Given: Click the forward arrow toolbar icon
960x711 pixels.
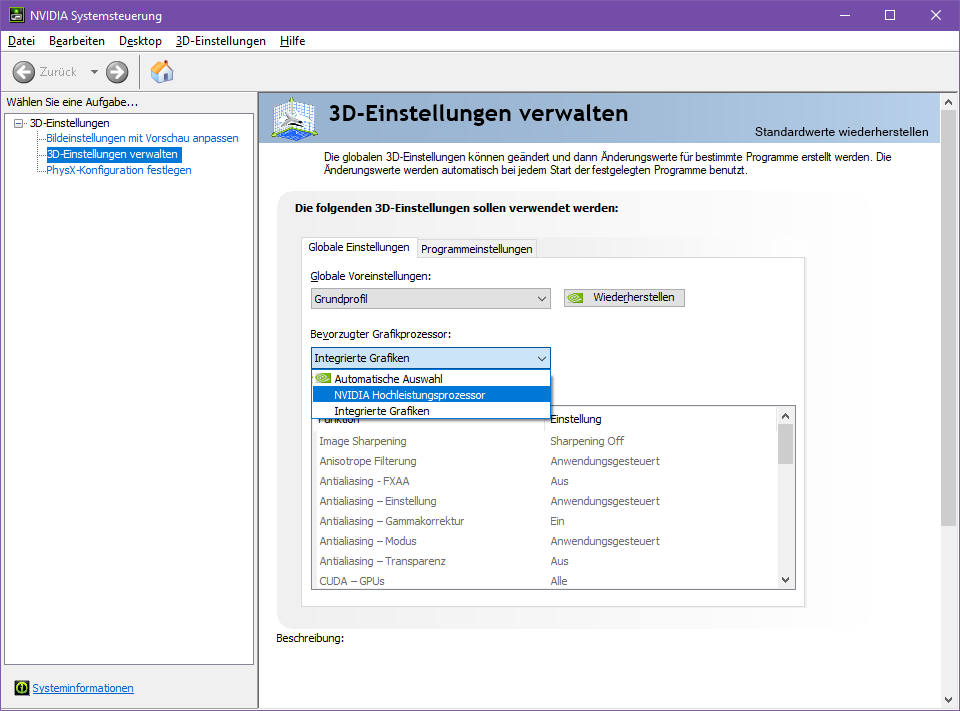Looking at the screenshot, I should tap(117, 72).
